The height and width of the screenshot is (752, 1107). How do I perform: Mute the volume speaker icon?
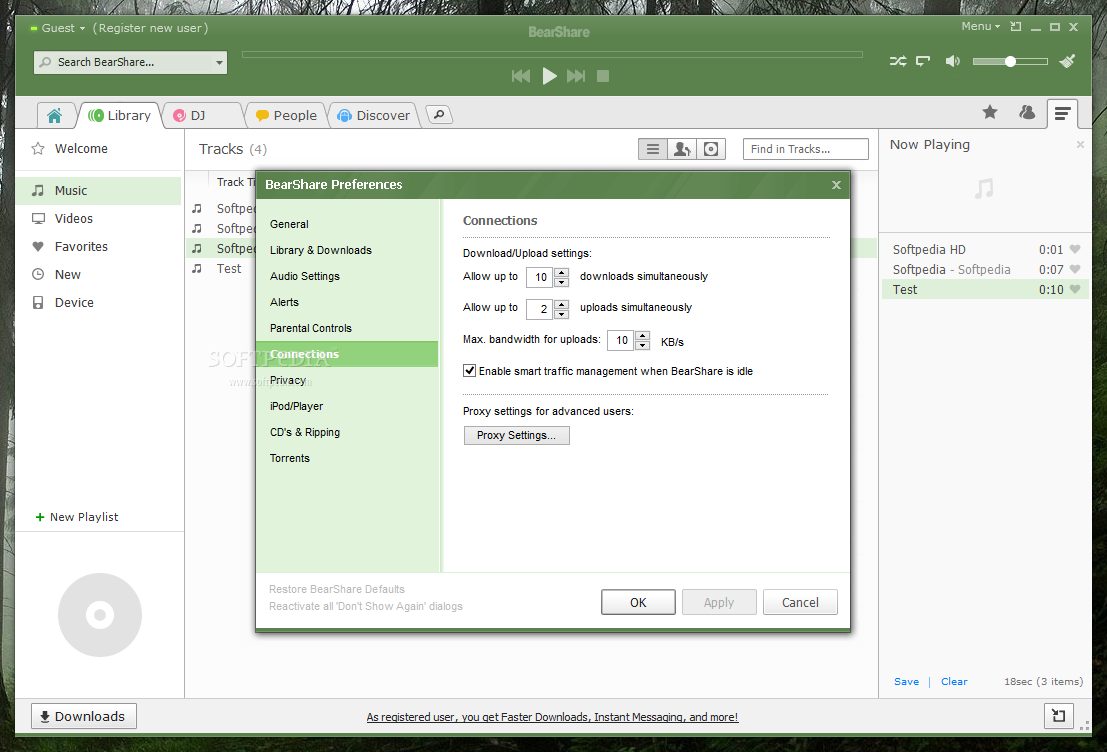(x=952, y=61)
